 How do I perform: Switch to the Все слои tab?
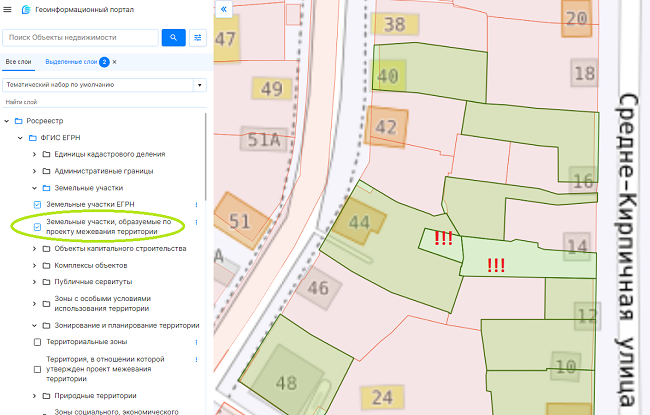tap(19, 62)
